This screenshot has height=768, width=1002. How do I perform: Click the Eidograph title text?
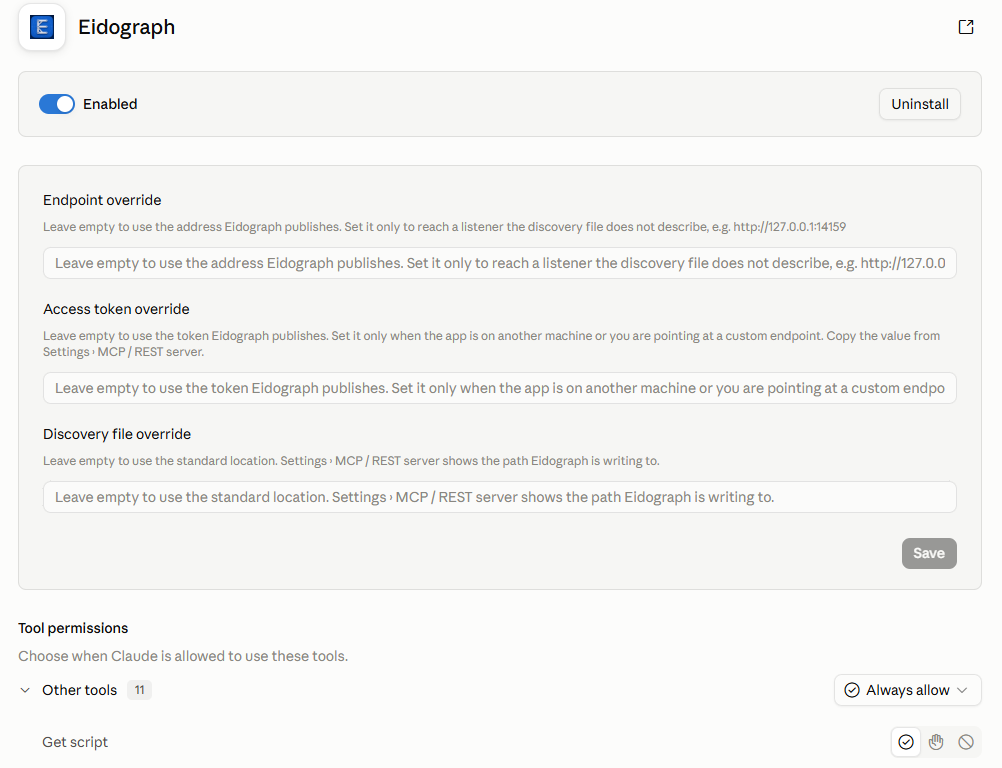point(127,27)
